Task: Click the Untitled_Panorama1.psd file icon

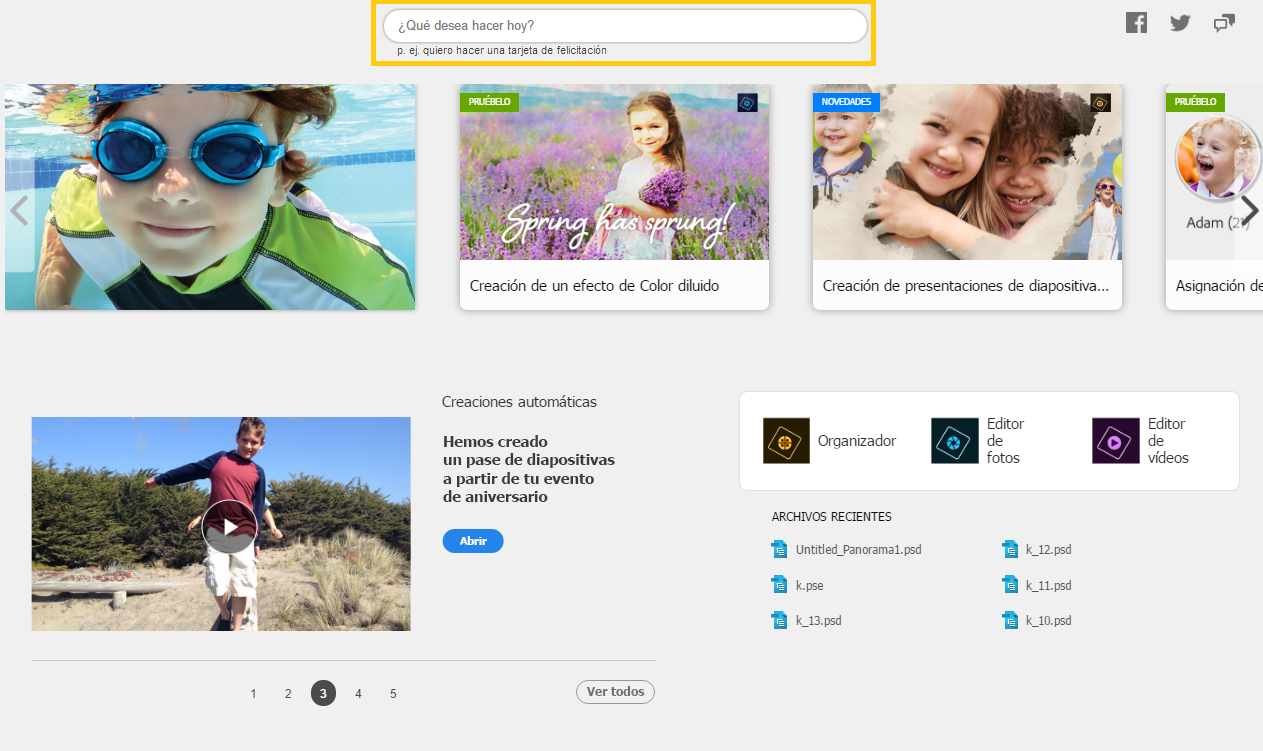Action: [x=780, y=549]
